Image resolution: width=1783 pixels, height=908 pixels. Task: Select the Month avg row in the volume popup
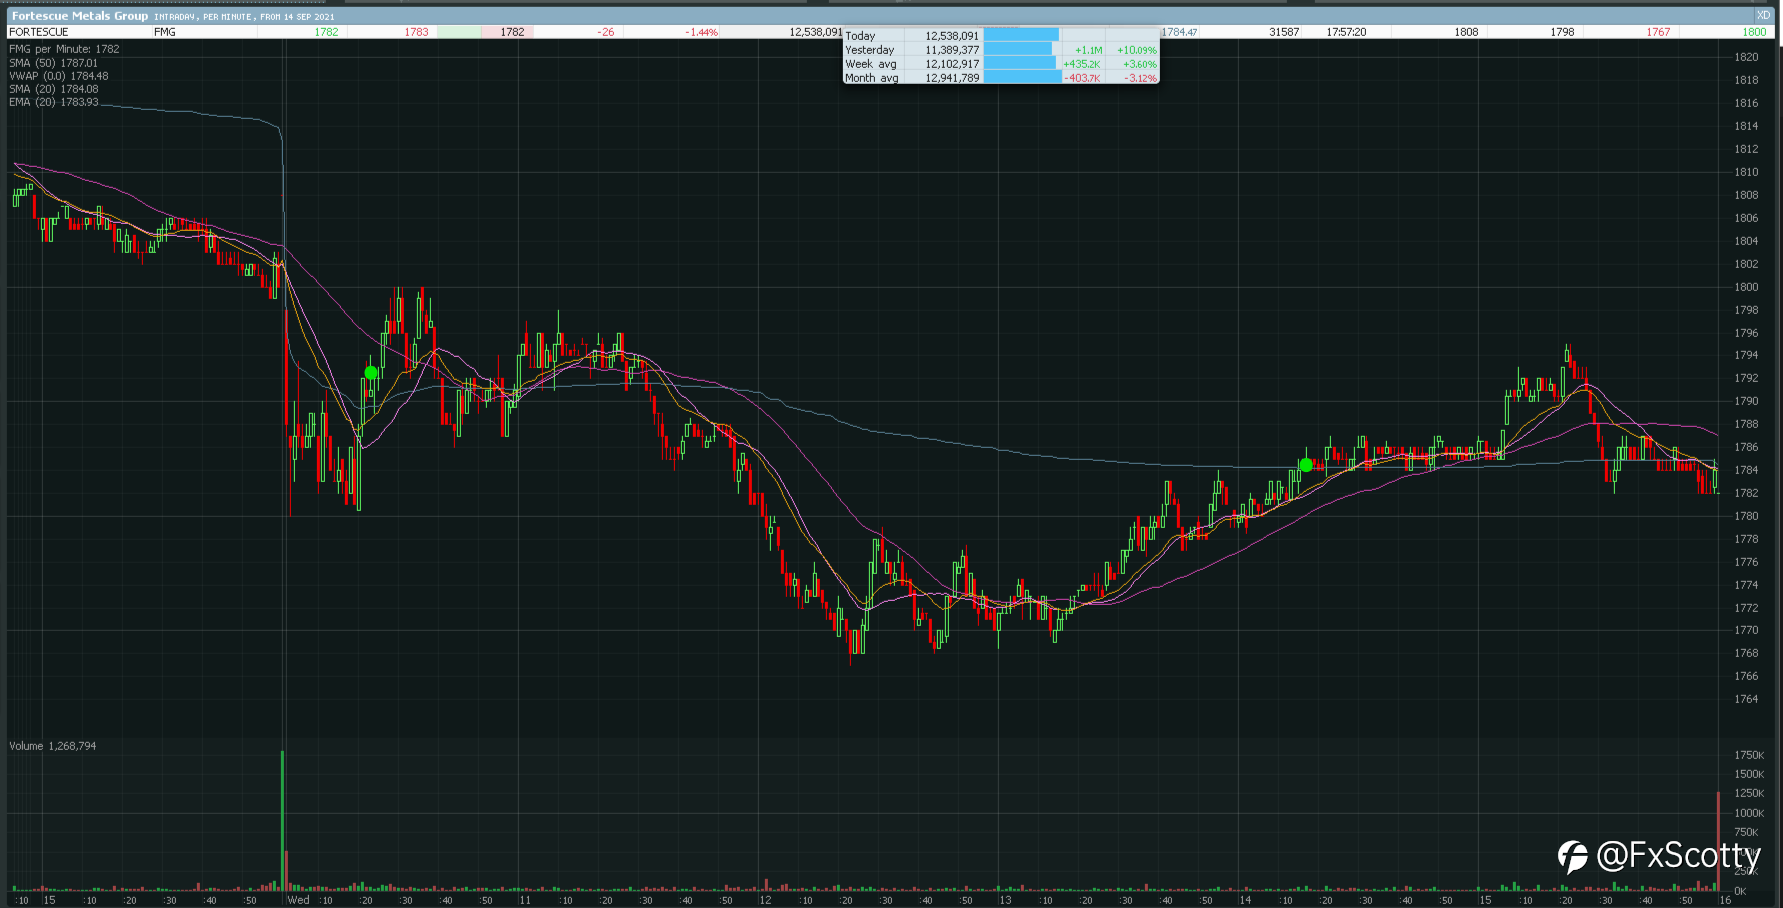(1001, 77)
